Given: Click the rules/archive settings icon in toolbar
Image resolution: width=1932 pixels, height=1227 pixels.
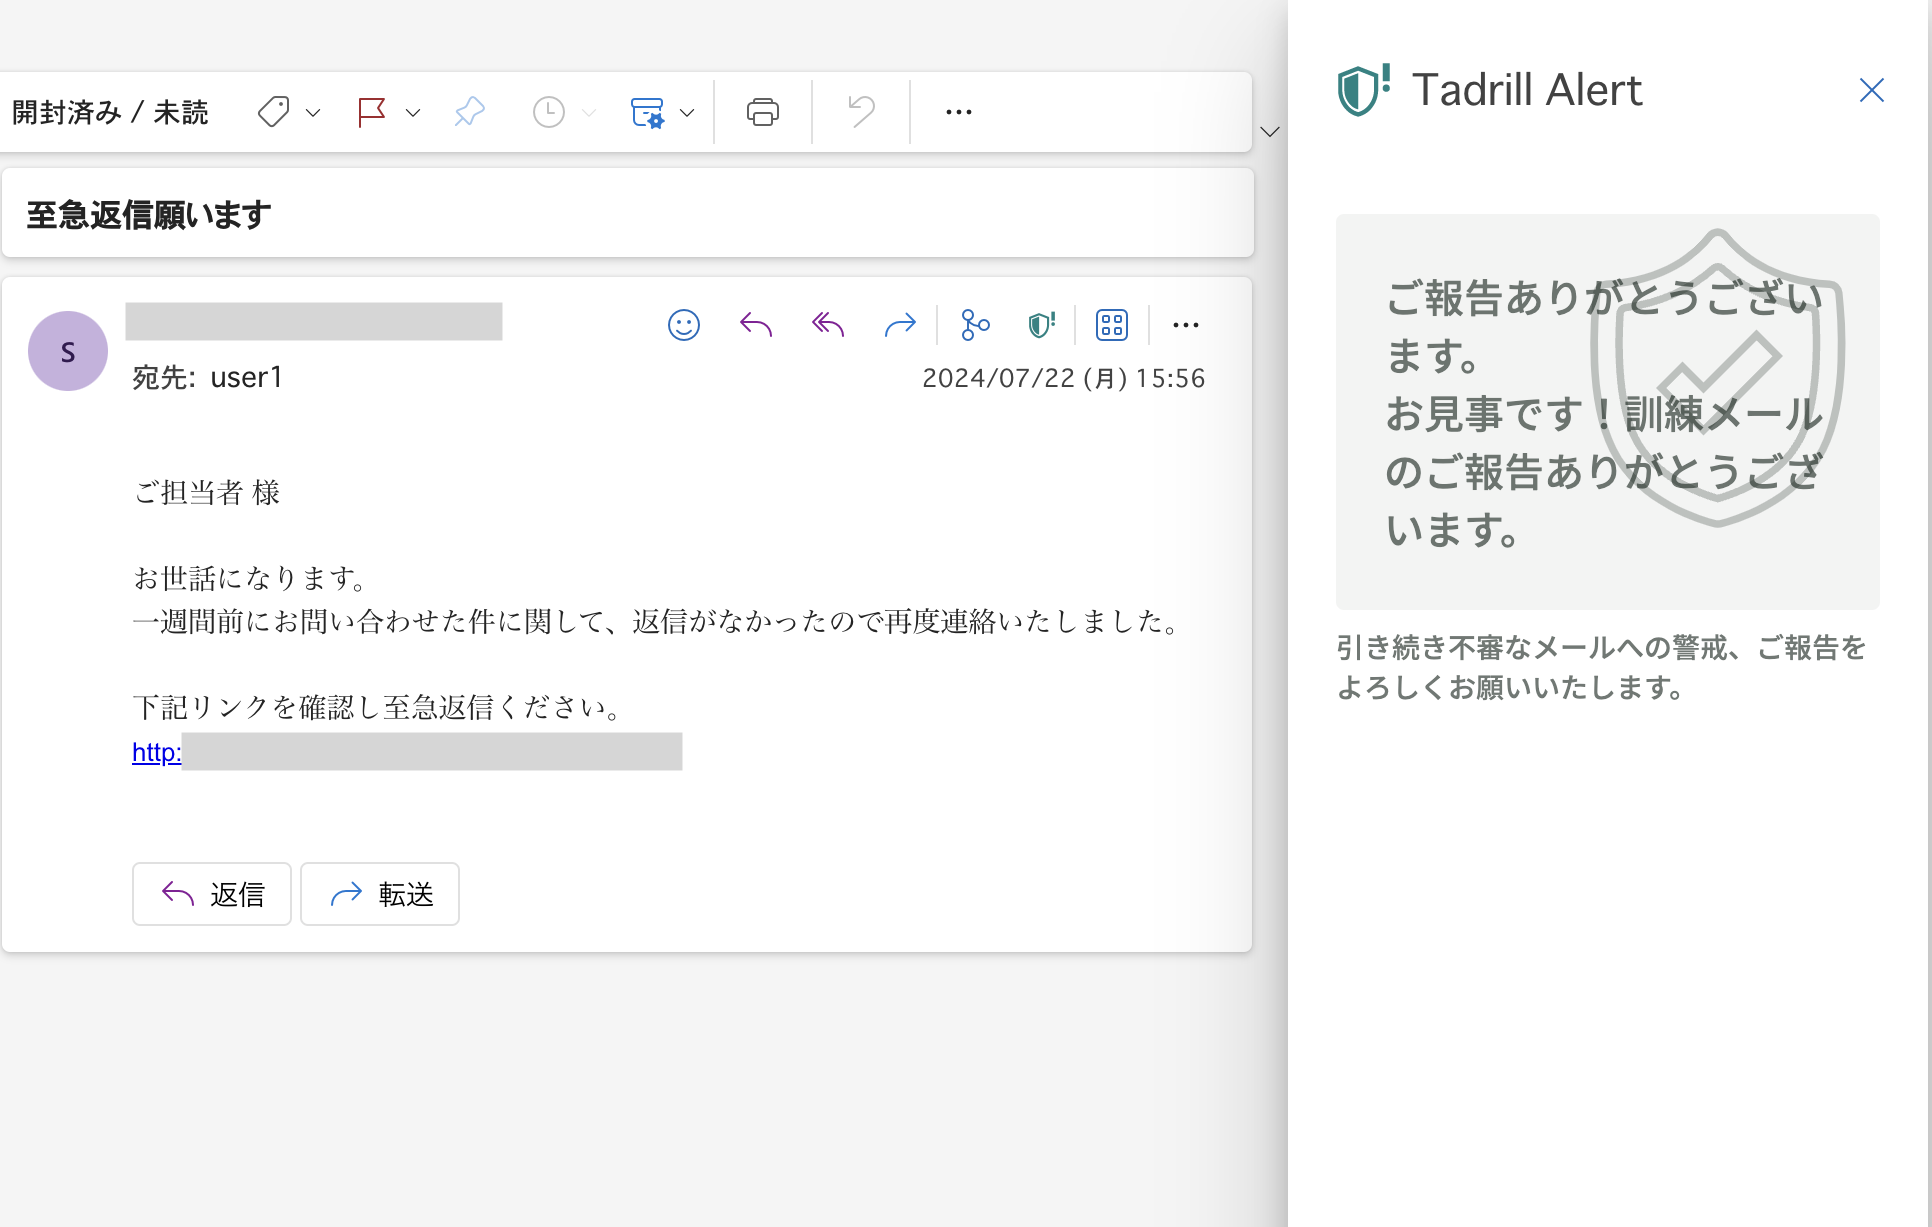Looking at the screenshot, I should point(647,112).
